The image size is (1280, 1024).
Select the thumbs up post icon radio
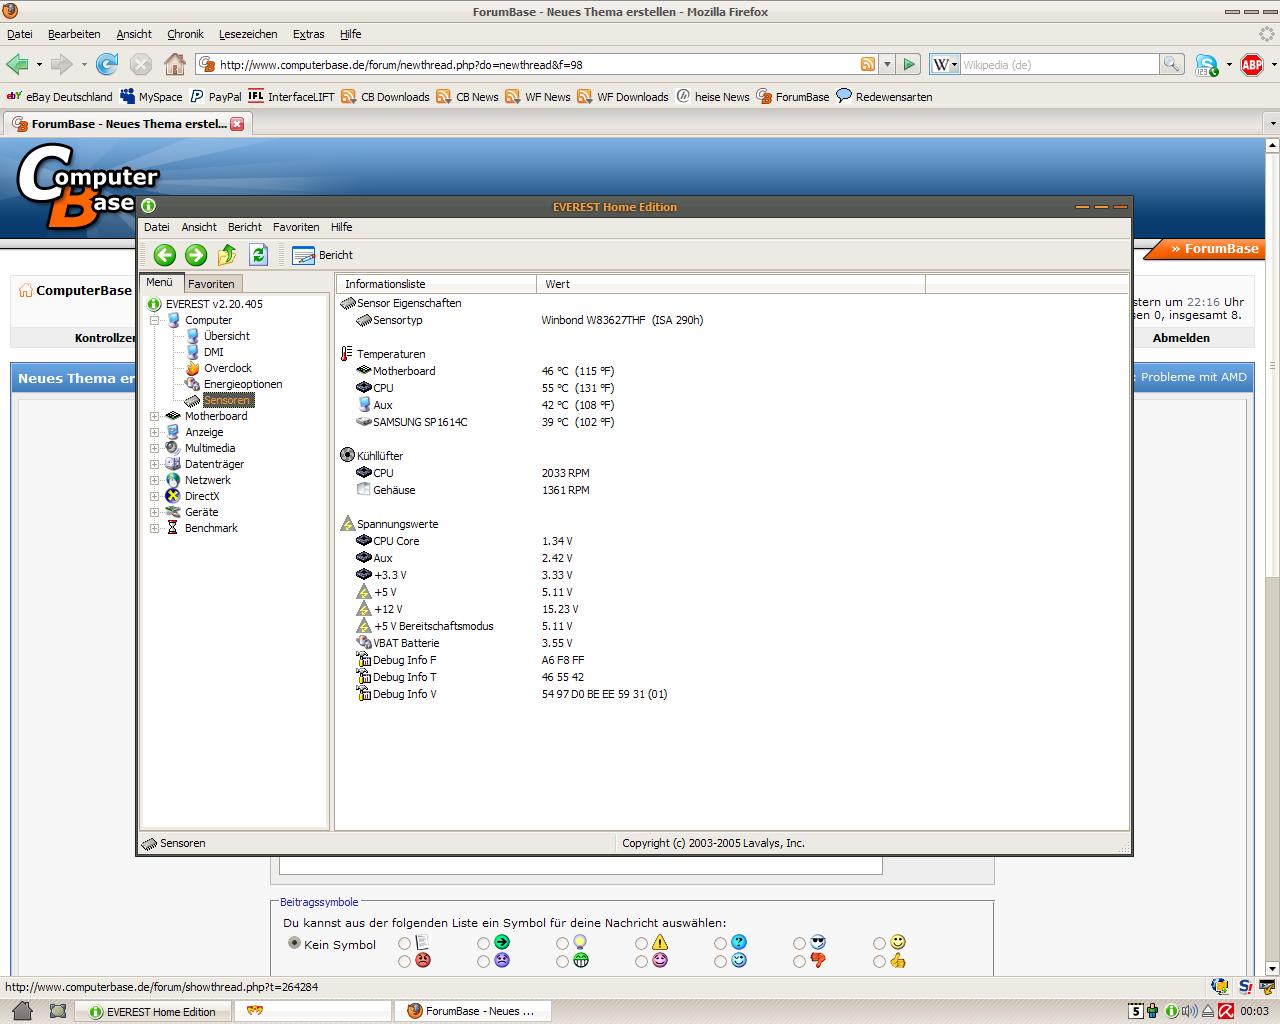[x=879, y=961]
